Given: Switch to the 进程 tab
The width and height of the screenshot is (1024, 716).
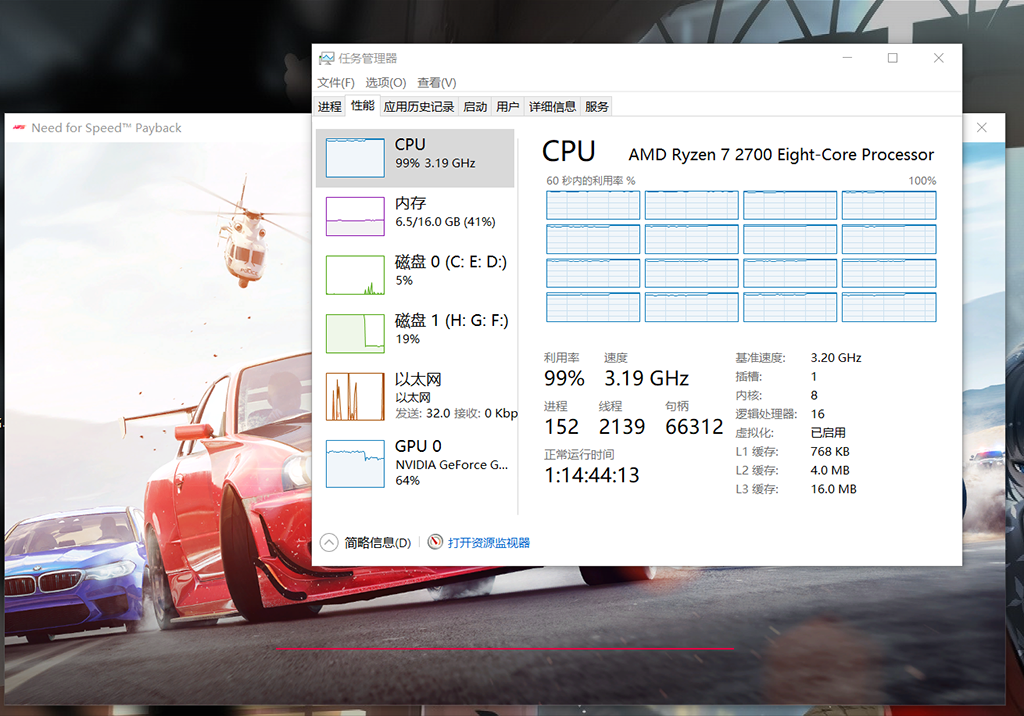Looking at the screenshot, I should click(x=329, y=106).
